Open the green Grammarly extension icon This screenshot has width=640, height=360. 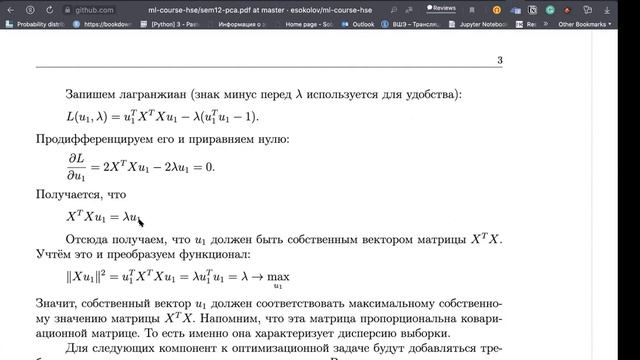(x=550, y=10)
